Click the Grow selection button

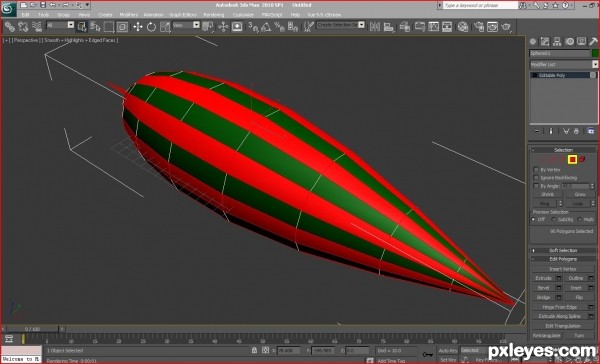click(580, 194)
